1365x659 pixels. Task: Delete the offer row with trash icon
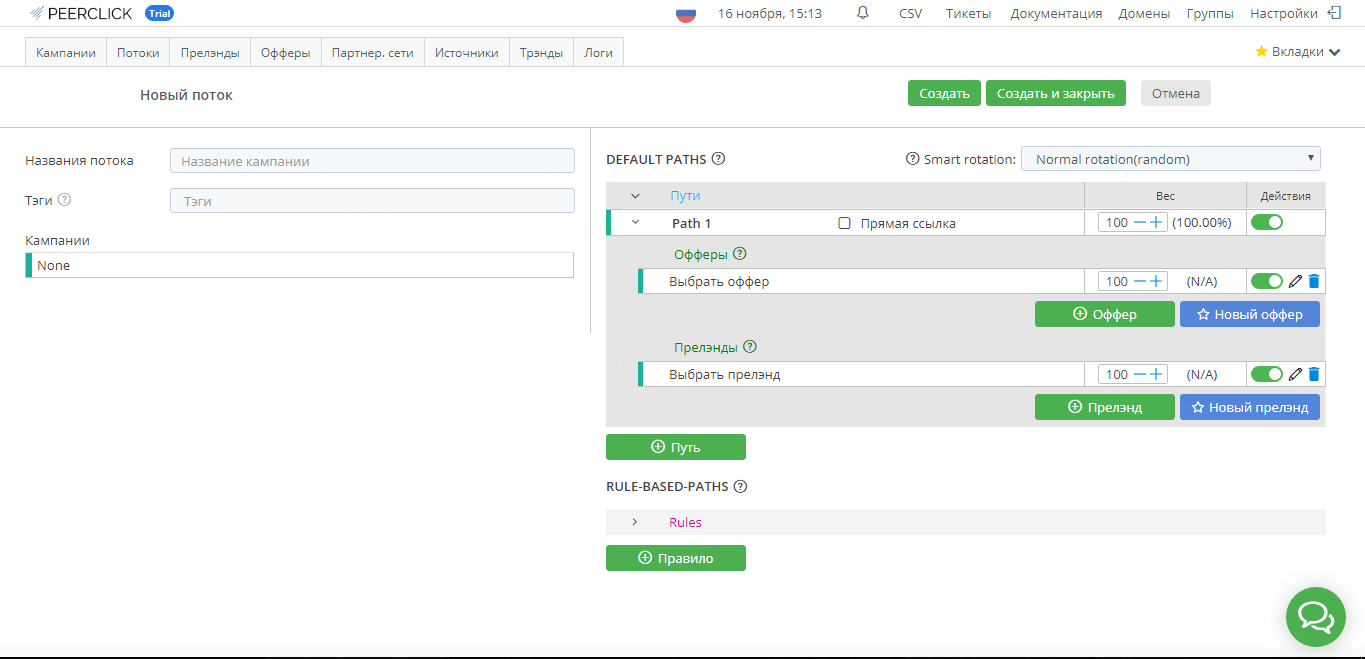1314,282
